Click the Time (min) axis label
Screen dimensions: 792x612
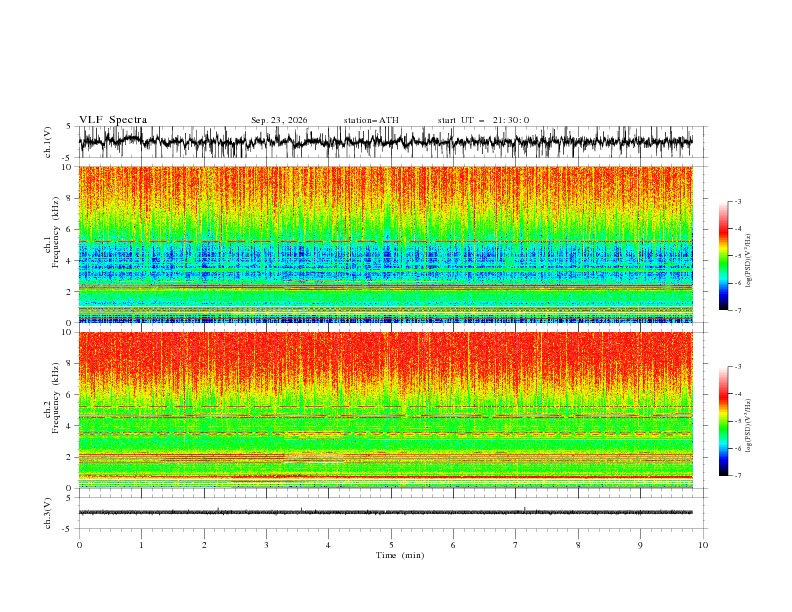click(x=400, y=555)
